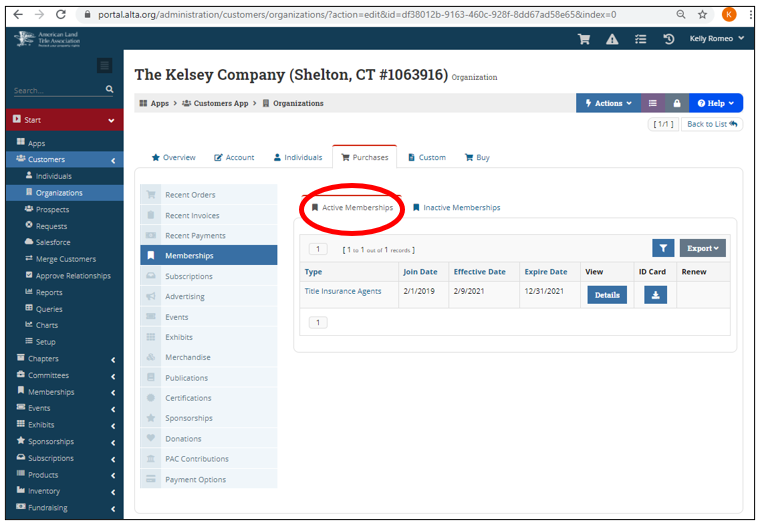Open PAC Contributions in purchases list
This screenshot has height=526, width=760.
tap(209, 459)
